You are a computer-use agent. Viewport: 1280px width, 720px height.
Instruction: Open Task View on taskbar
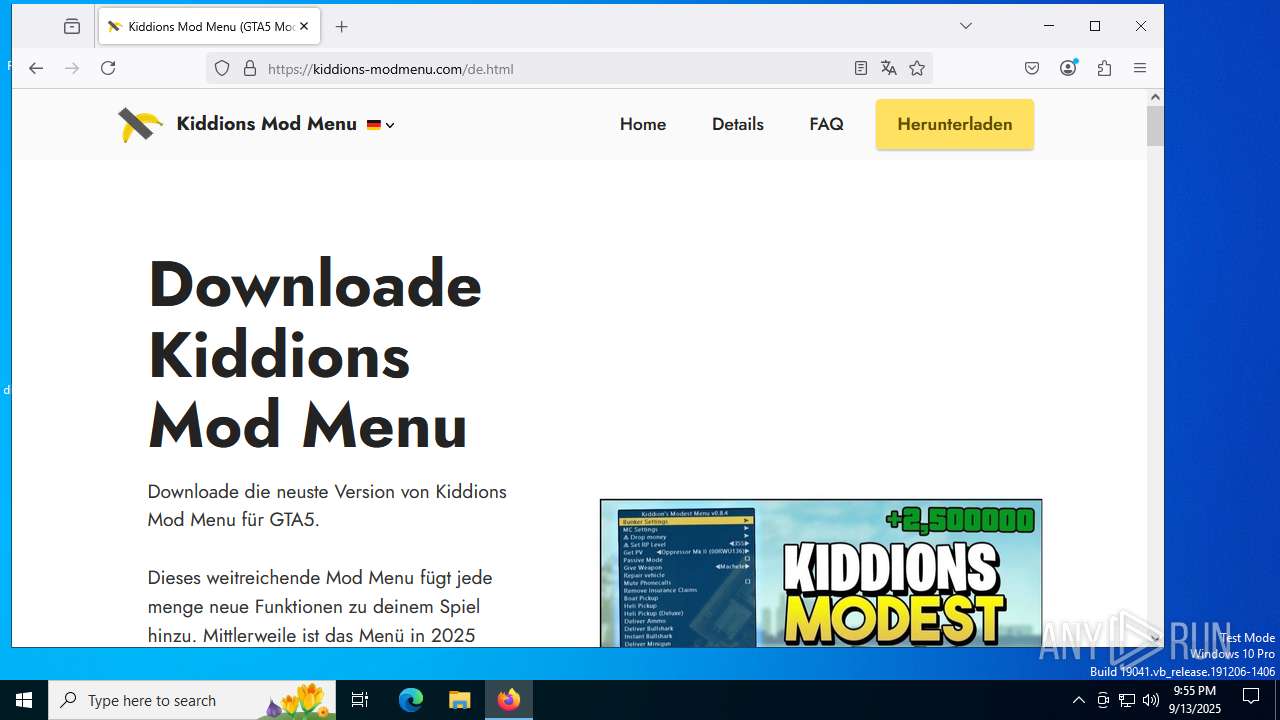(x=360, y=700)
